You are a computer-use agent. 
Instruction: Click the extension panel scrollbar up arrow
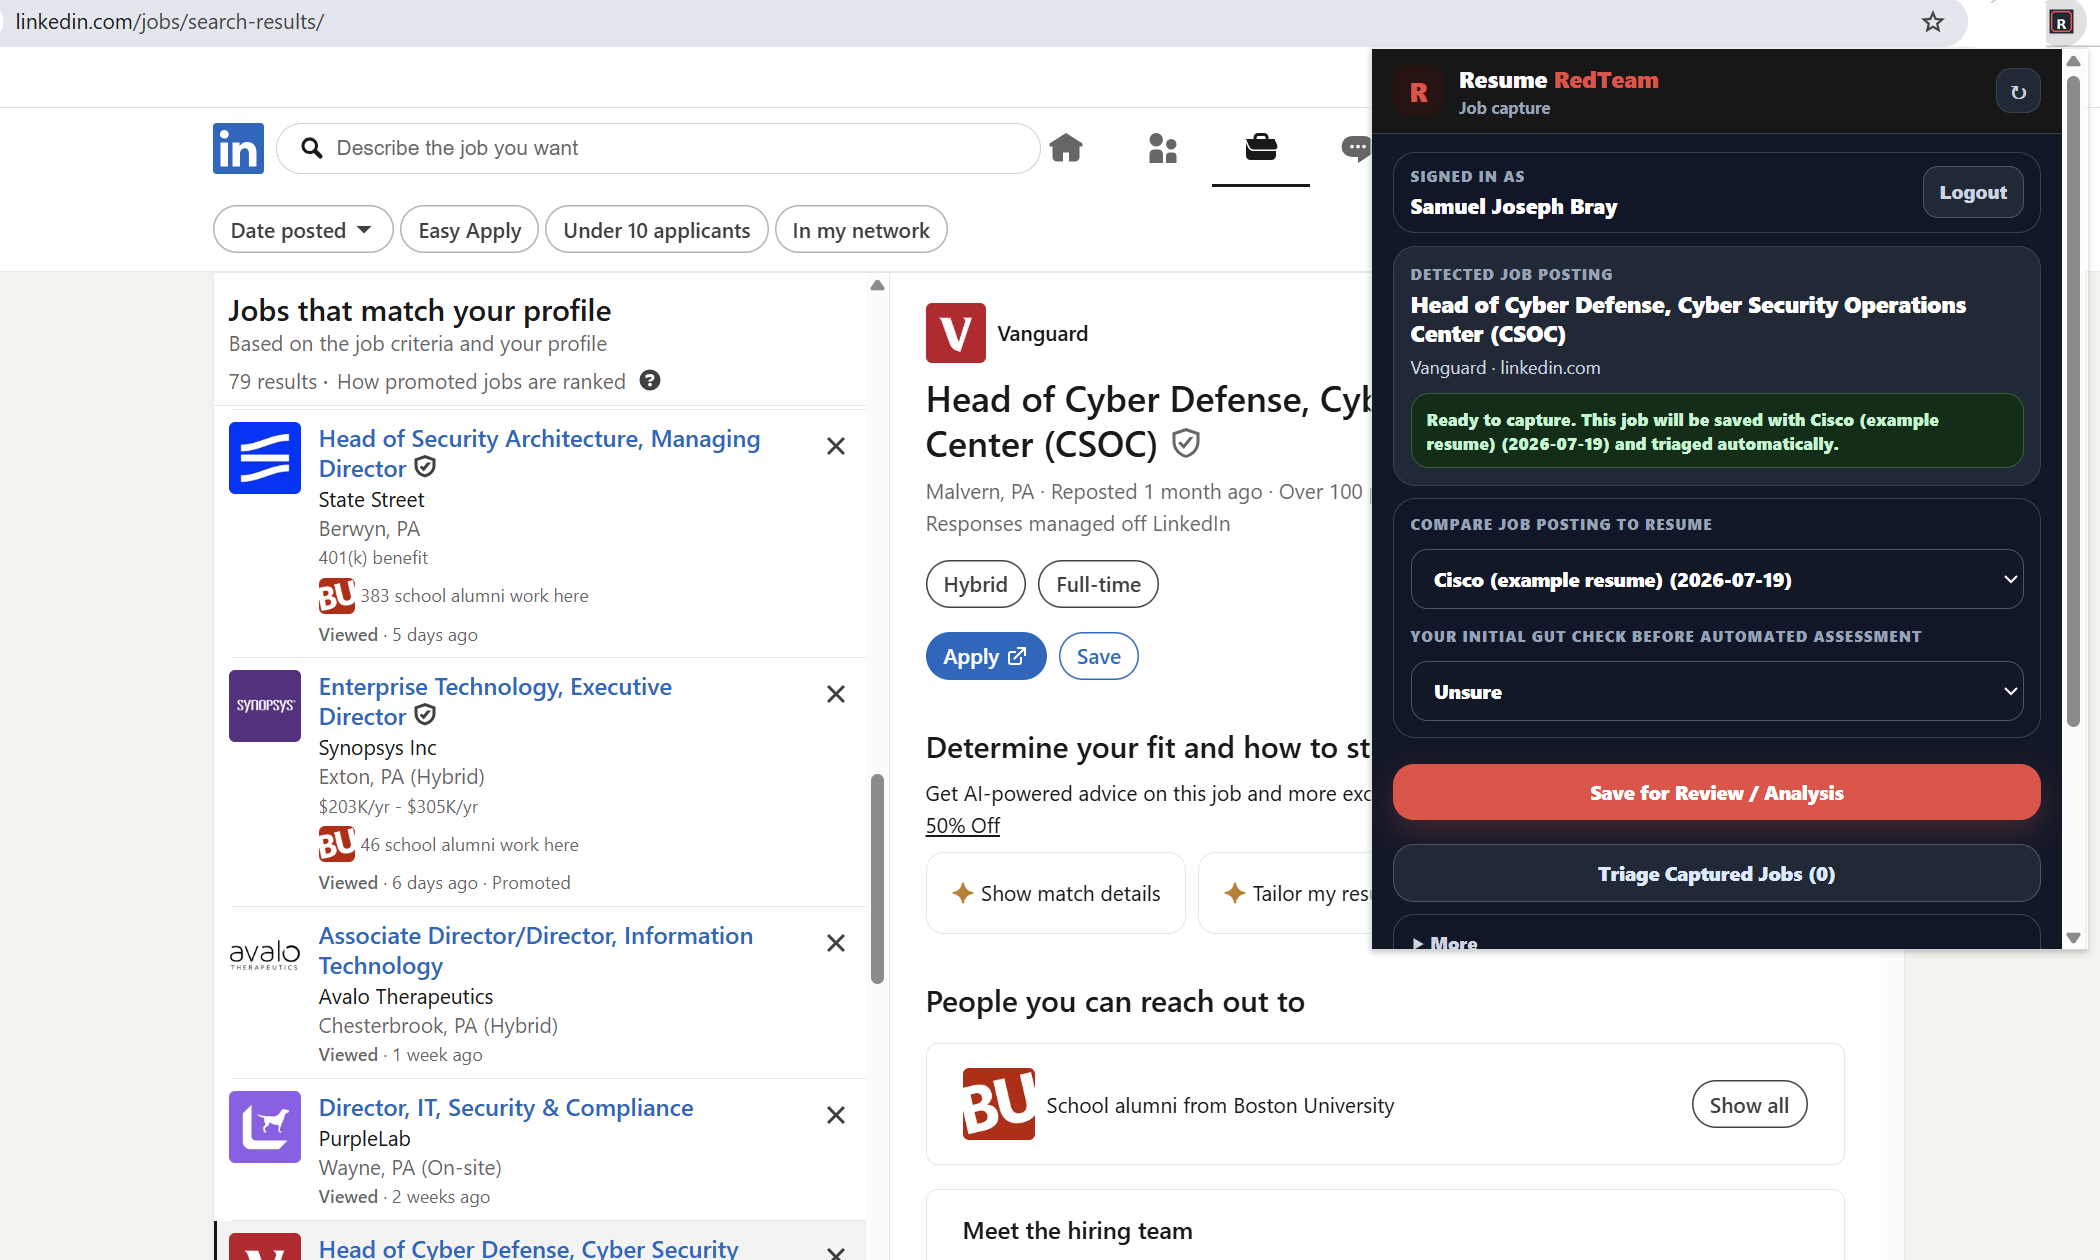pyautogui.click(x=2074, y=62)
